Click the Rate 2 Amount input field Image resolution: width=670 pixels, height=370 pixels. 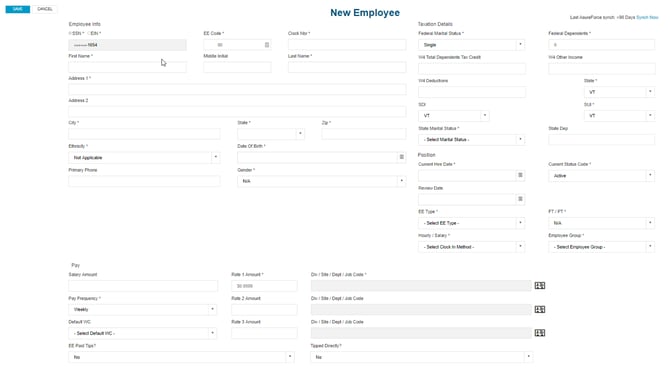pyautogui.click(x=264, y=309)
